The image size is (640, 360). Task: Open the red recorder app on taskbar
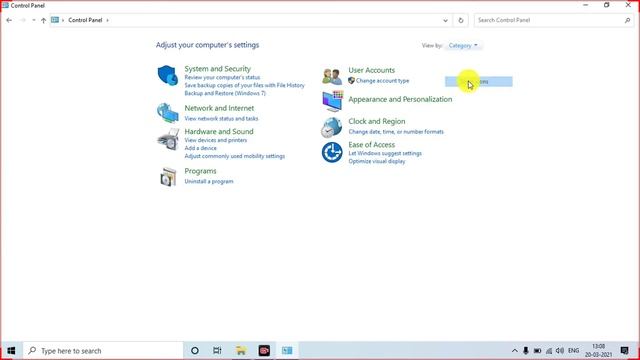[264, 351]
